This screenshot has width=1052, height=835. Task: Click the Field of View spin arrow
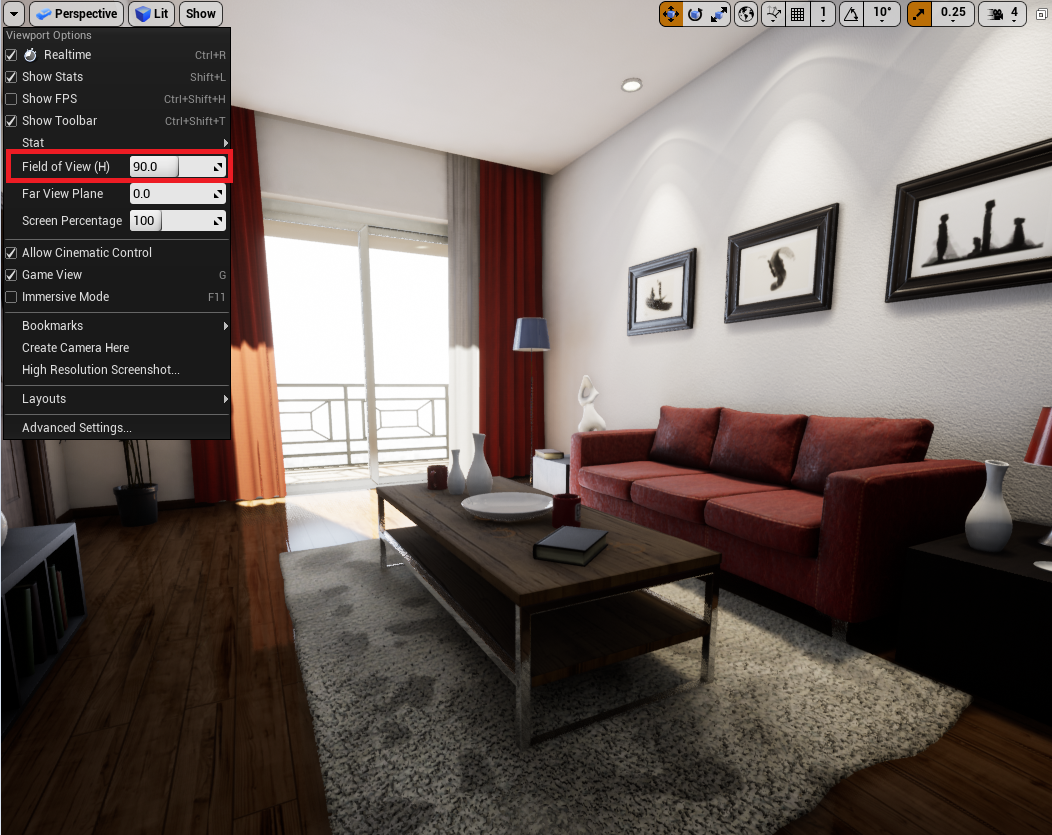click(x=218, y=167)
